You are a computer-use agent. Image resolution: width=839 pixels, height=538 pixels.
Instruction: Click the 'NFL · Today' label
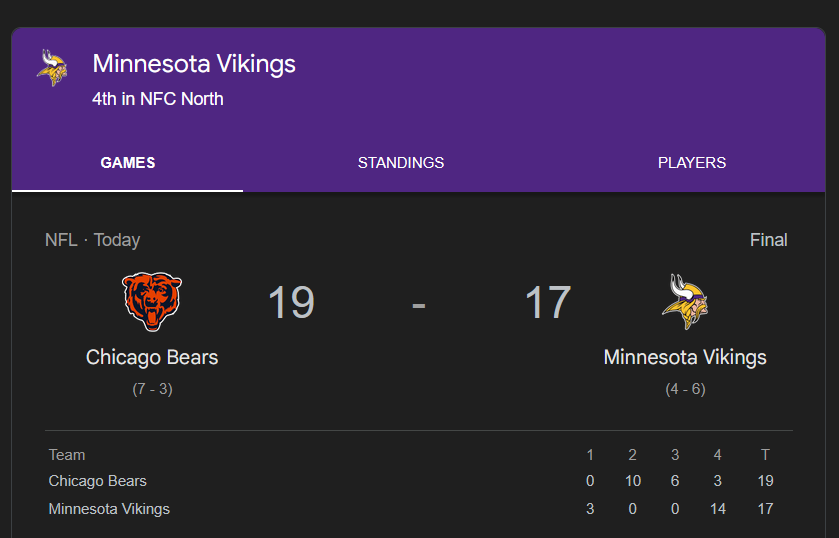92,240
